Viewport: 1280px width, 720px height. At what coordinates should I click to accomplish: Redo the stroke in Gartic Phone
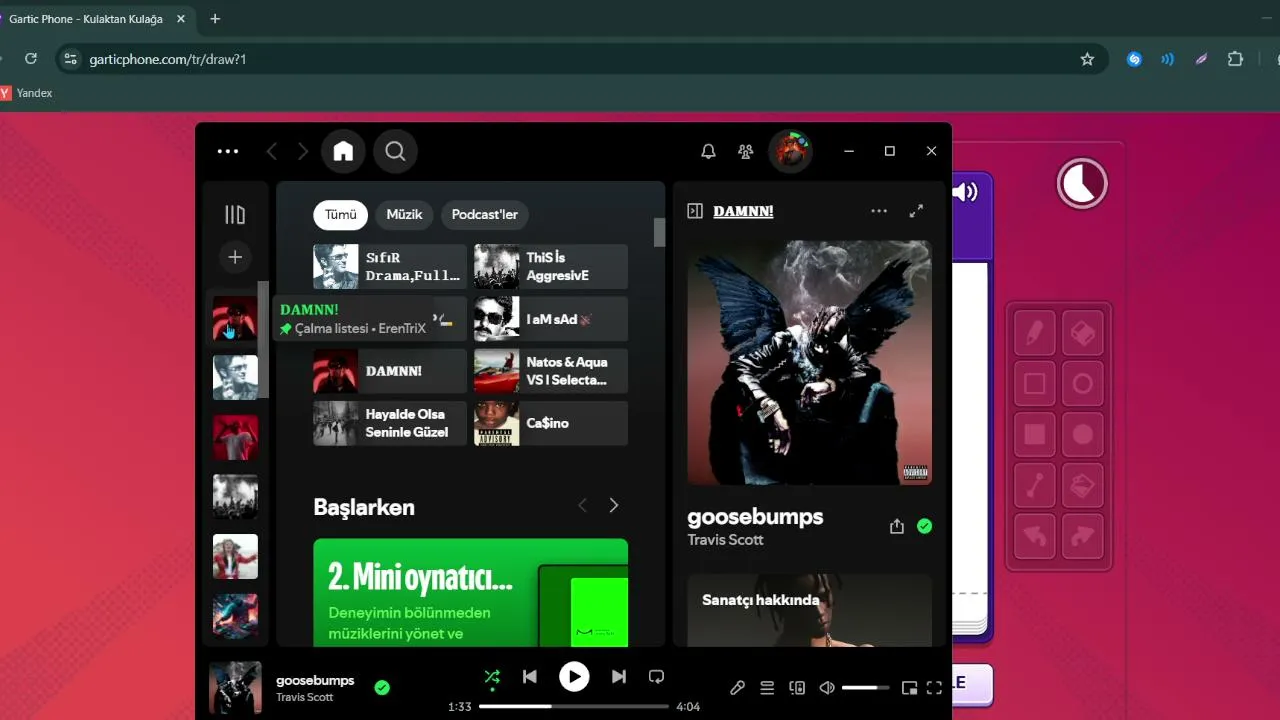[1083, 537]
